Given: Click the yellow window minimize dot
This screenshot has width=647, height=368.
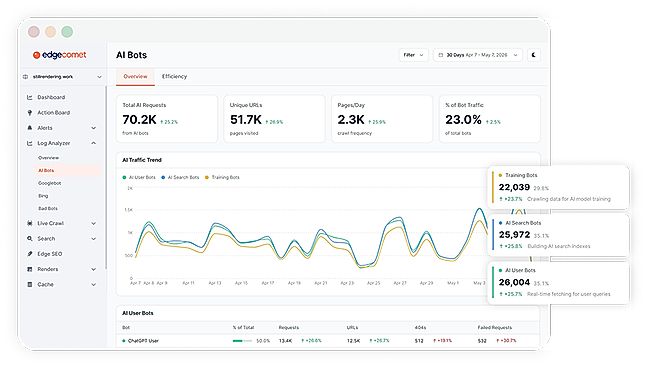Looking at the screenshot, I should click(x=50, y=32).
